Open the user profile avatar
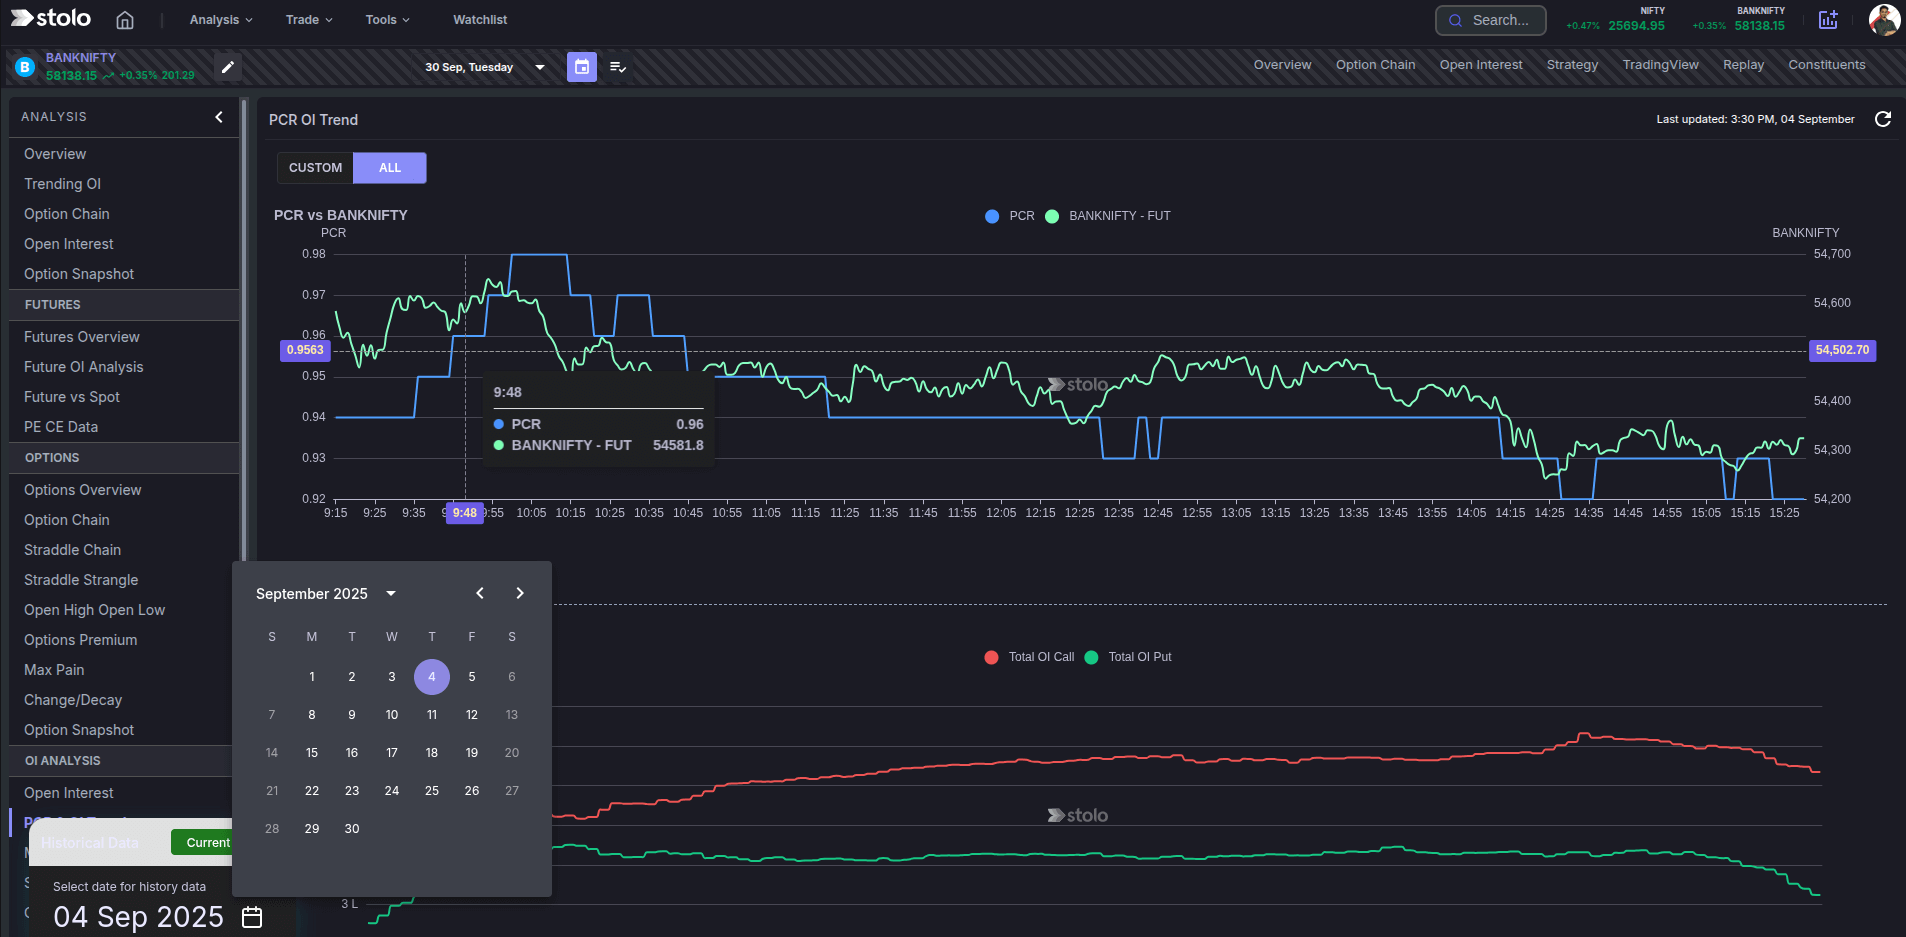Image resolution: width=1906 pixels, height=937 pixels. pos(1884,19)
